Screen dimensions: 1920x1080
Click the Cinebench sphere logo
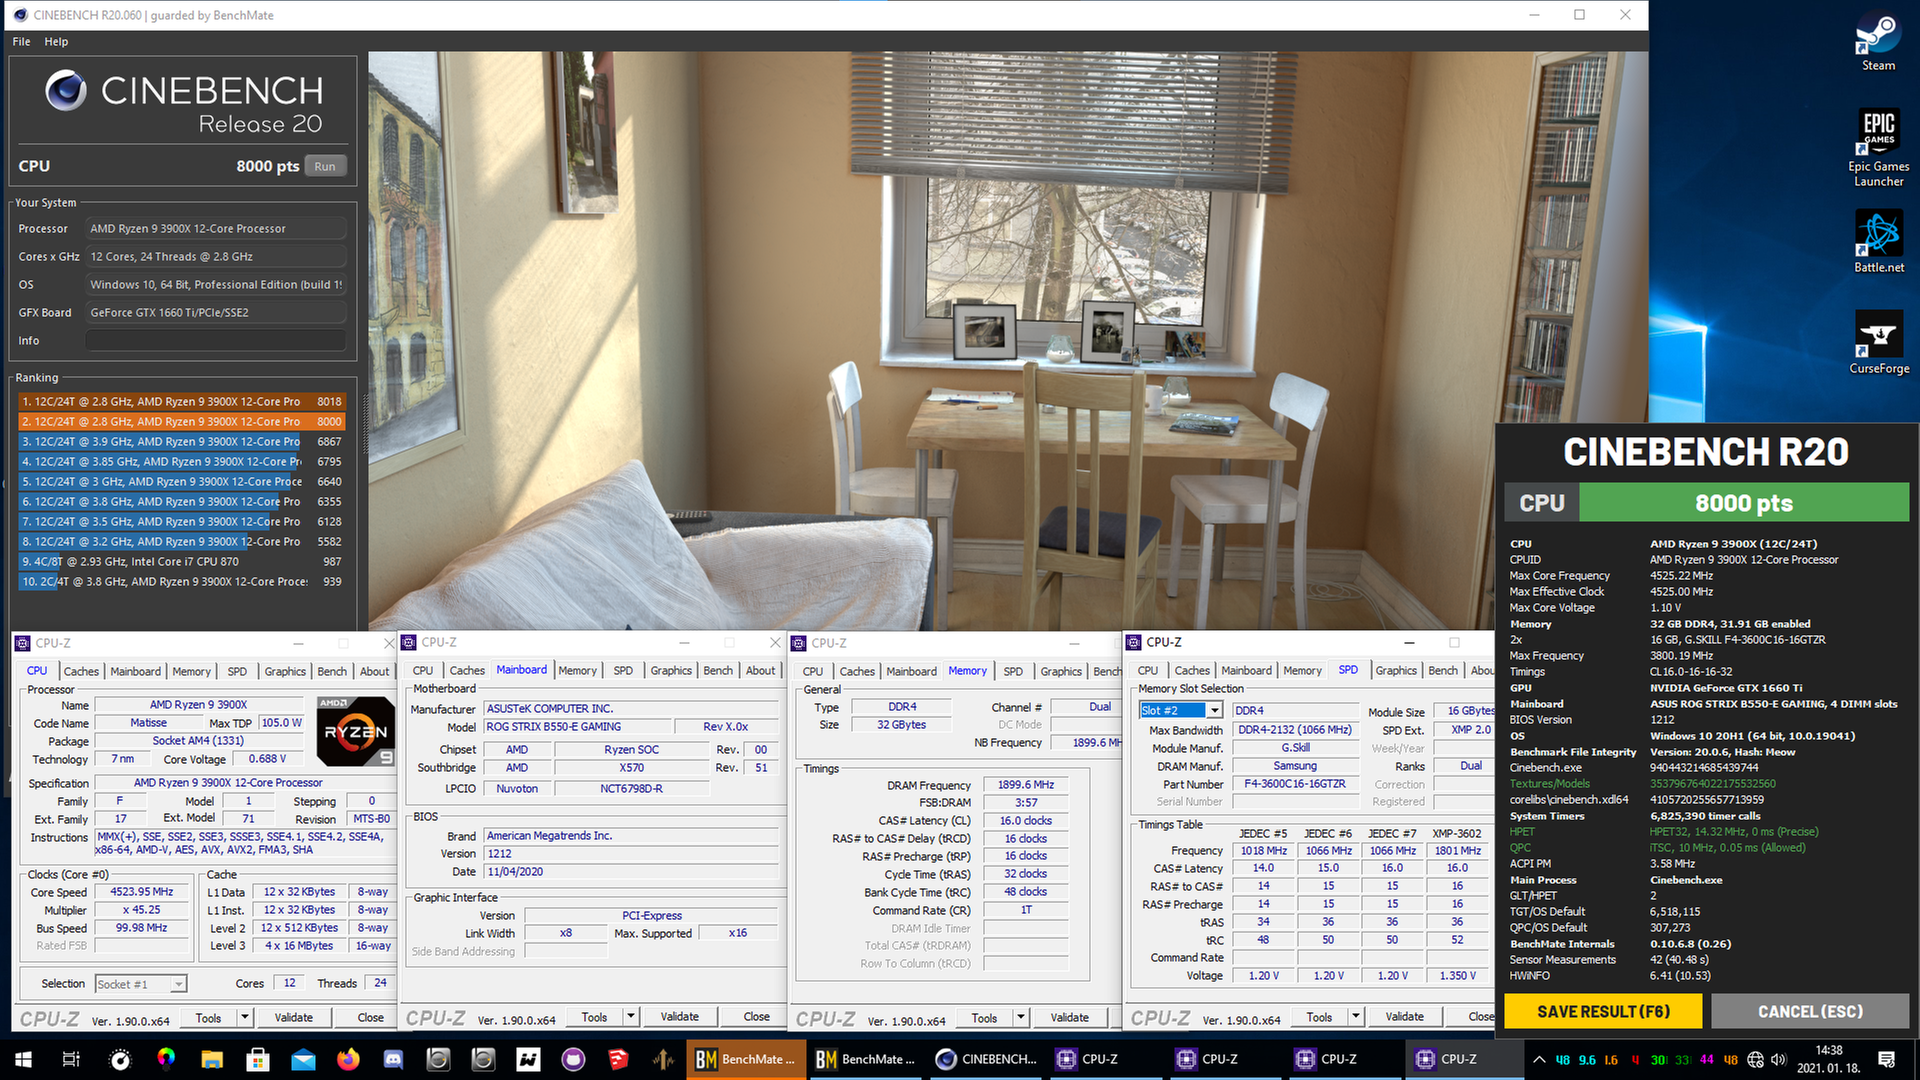coord(66,91)
